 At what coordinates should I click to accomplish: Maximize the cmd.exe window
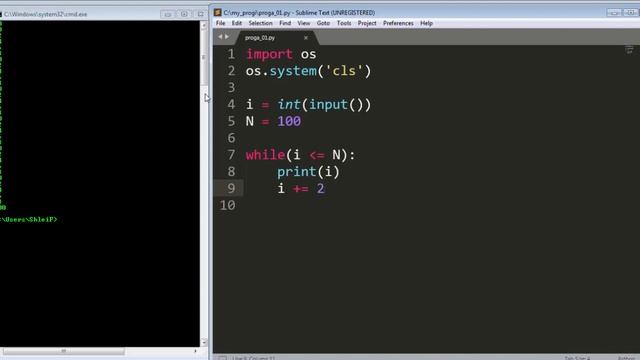tap(184, 14)
